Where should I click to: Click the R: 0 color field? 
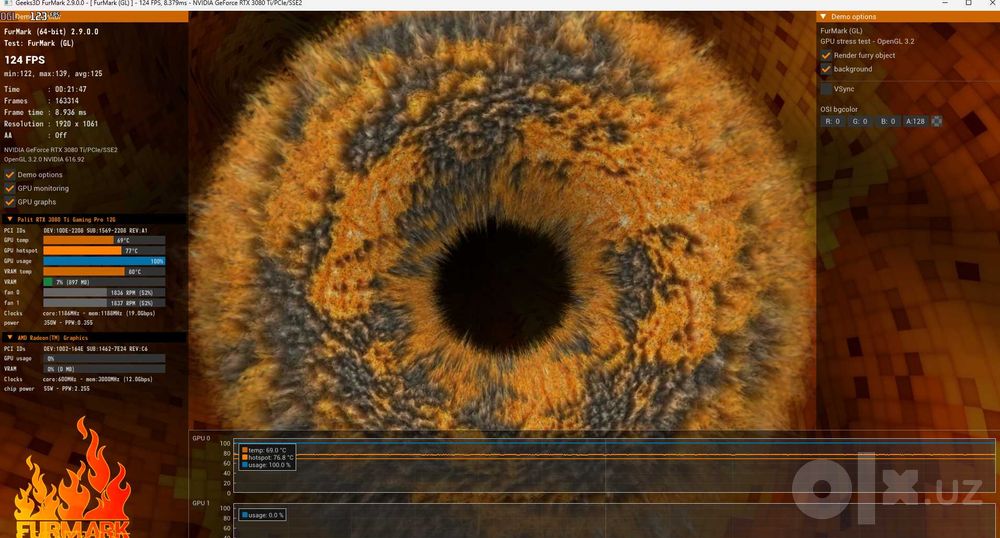(x=833, y=121)
